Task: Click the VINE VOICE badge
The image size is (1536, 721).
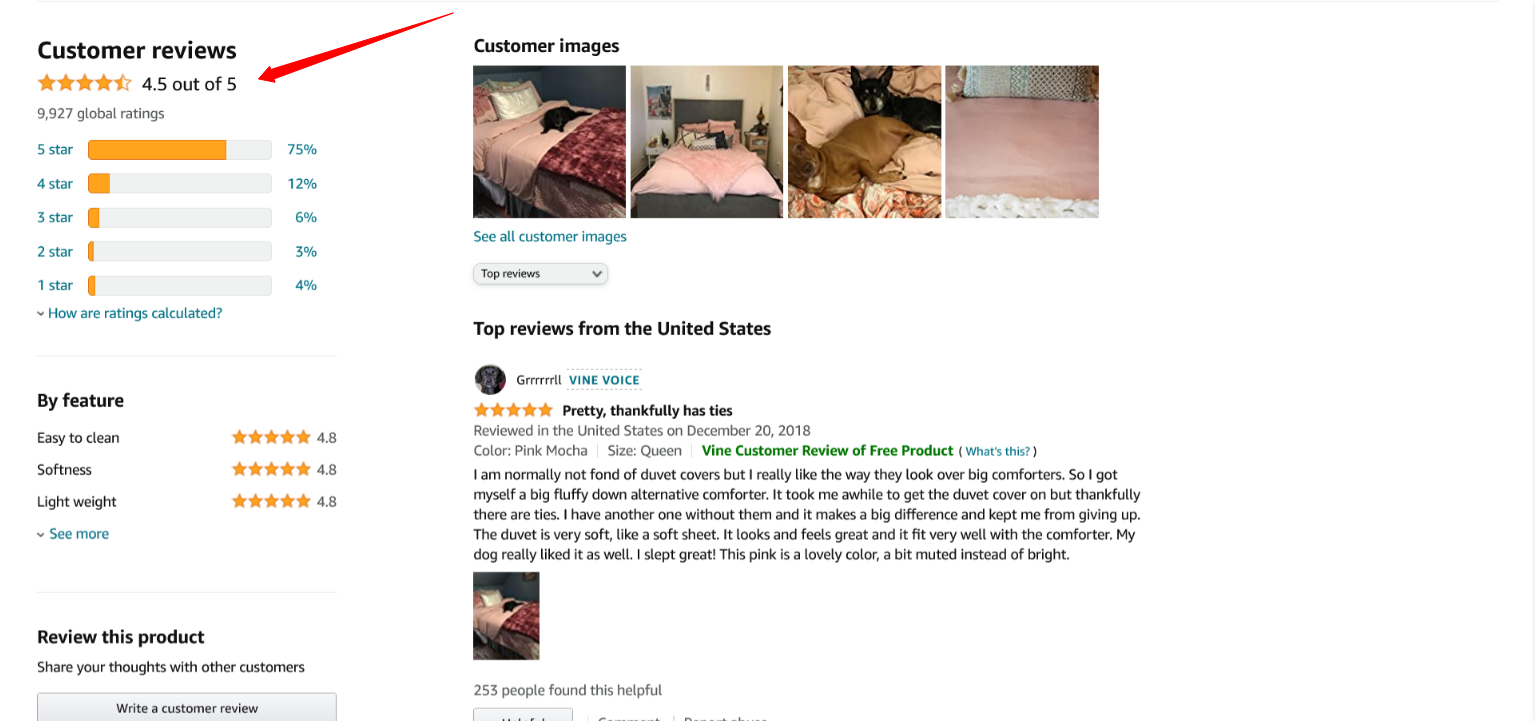Action: [x=604, y=380]
